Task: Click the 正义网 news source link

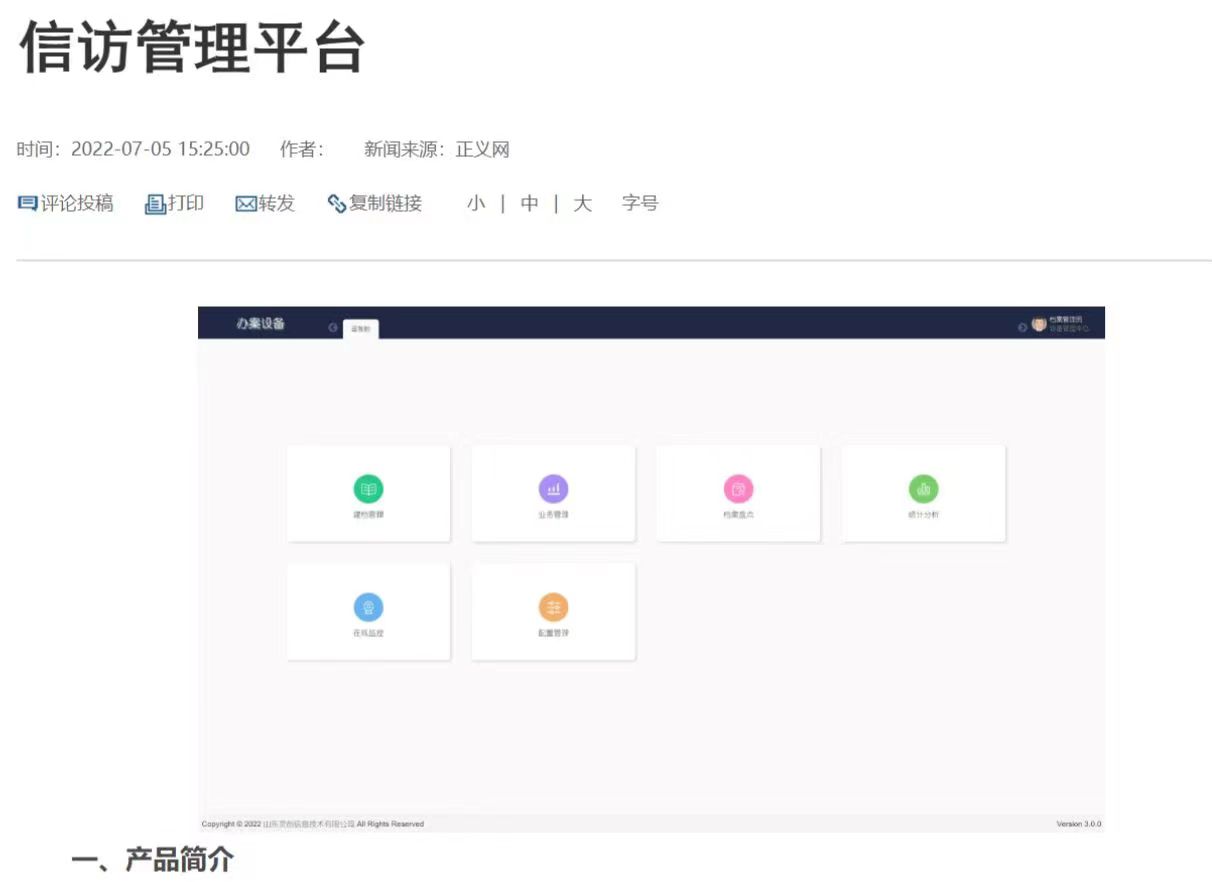Action: coord(483,150)
